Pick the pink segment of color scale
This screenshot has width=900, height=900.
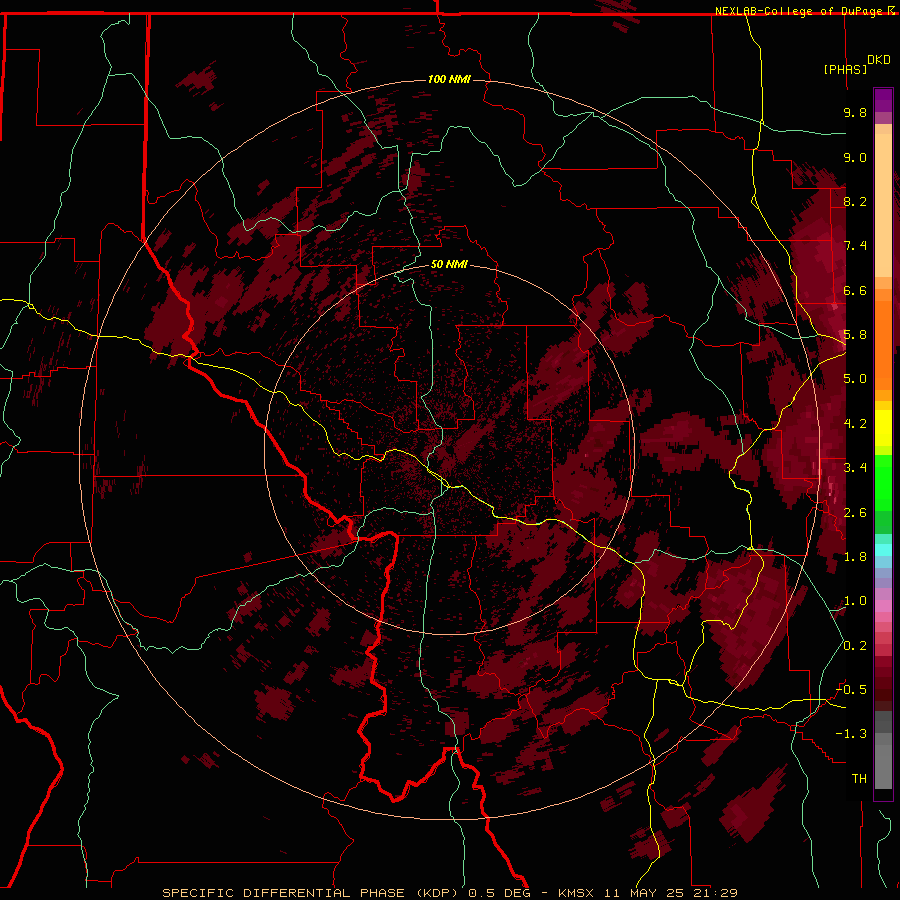click(x=883, y=606)
